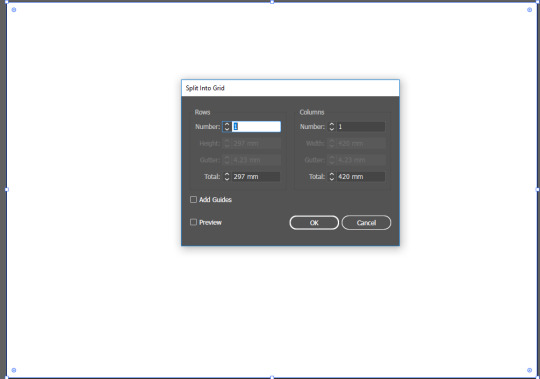This screenshot has width=540, height=379.
Task: Click the Columns Number stepper arrows
Action: (x=332, y=127)
